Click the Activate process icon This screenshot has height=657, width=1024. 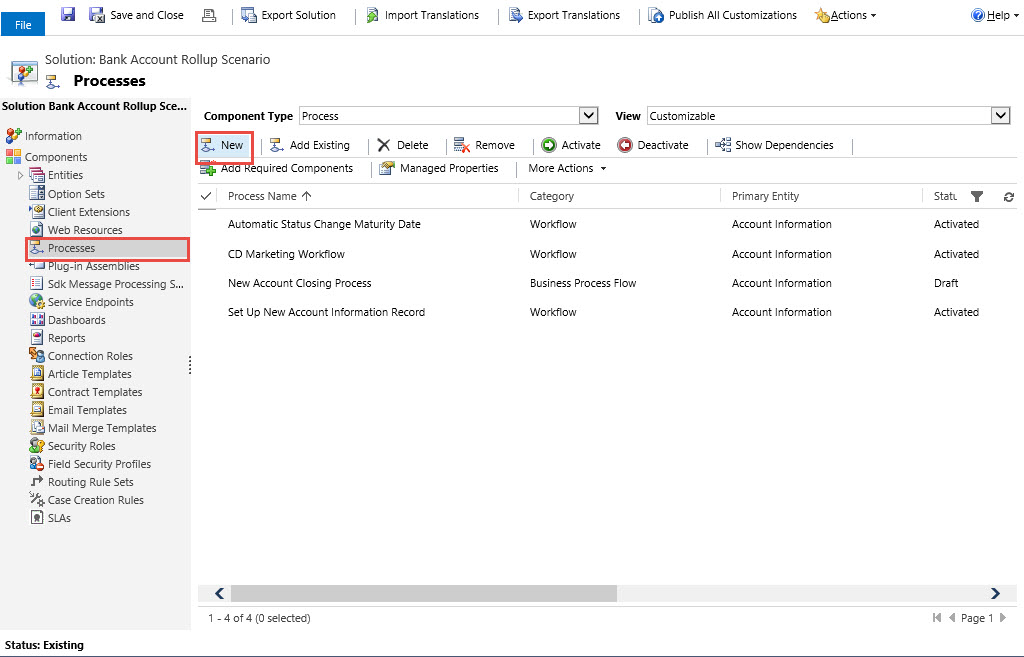(549, 145)
